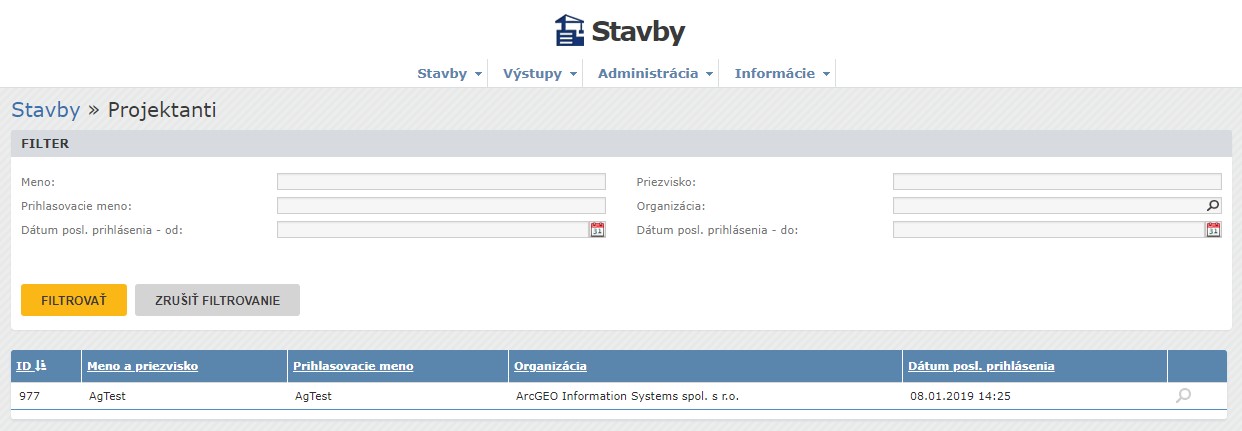Click into the Priezvisko text field
Viewport: 1242px width, 431px height.
[1057, 182]
